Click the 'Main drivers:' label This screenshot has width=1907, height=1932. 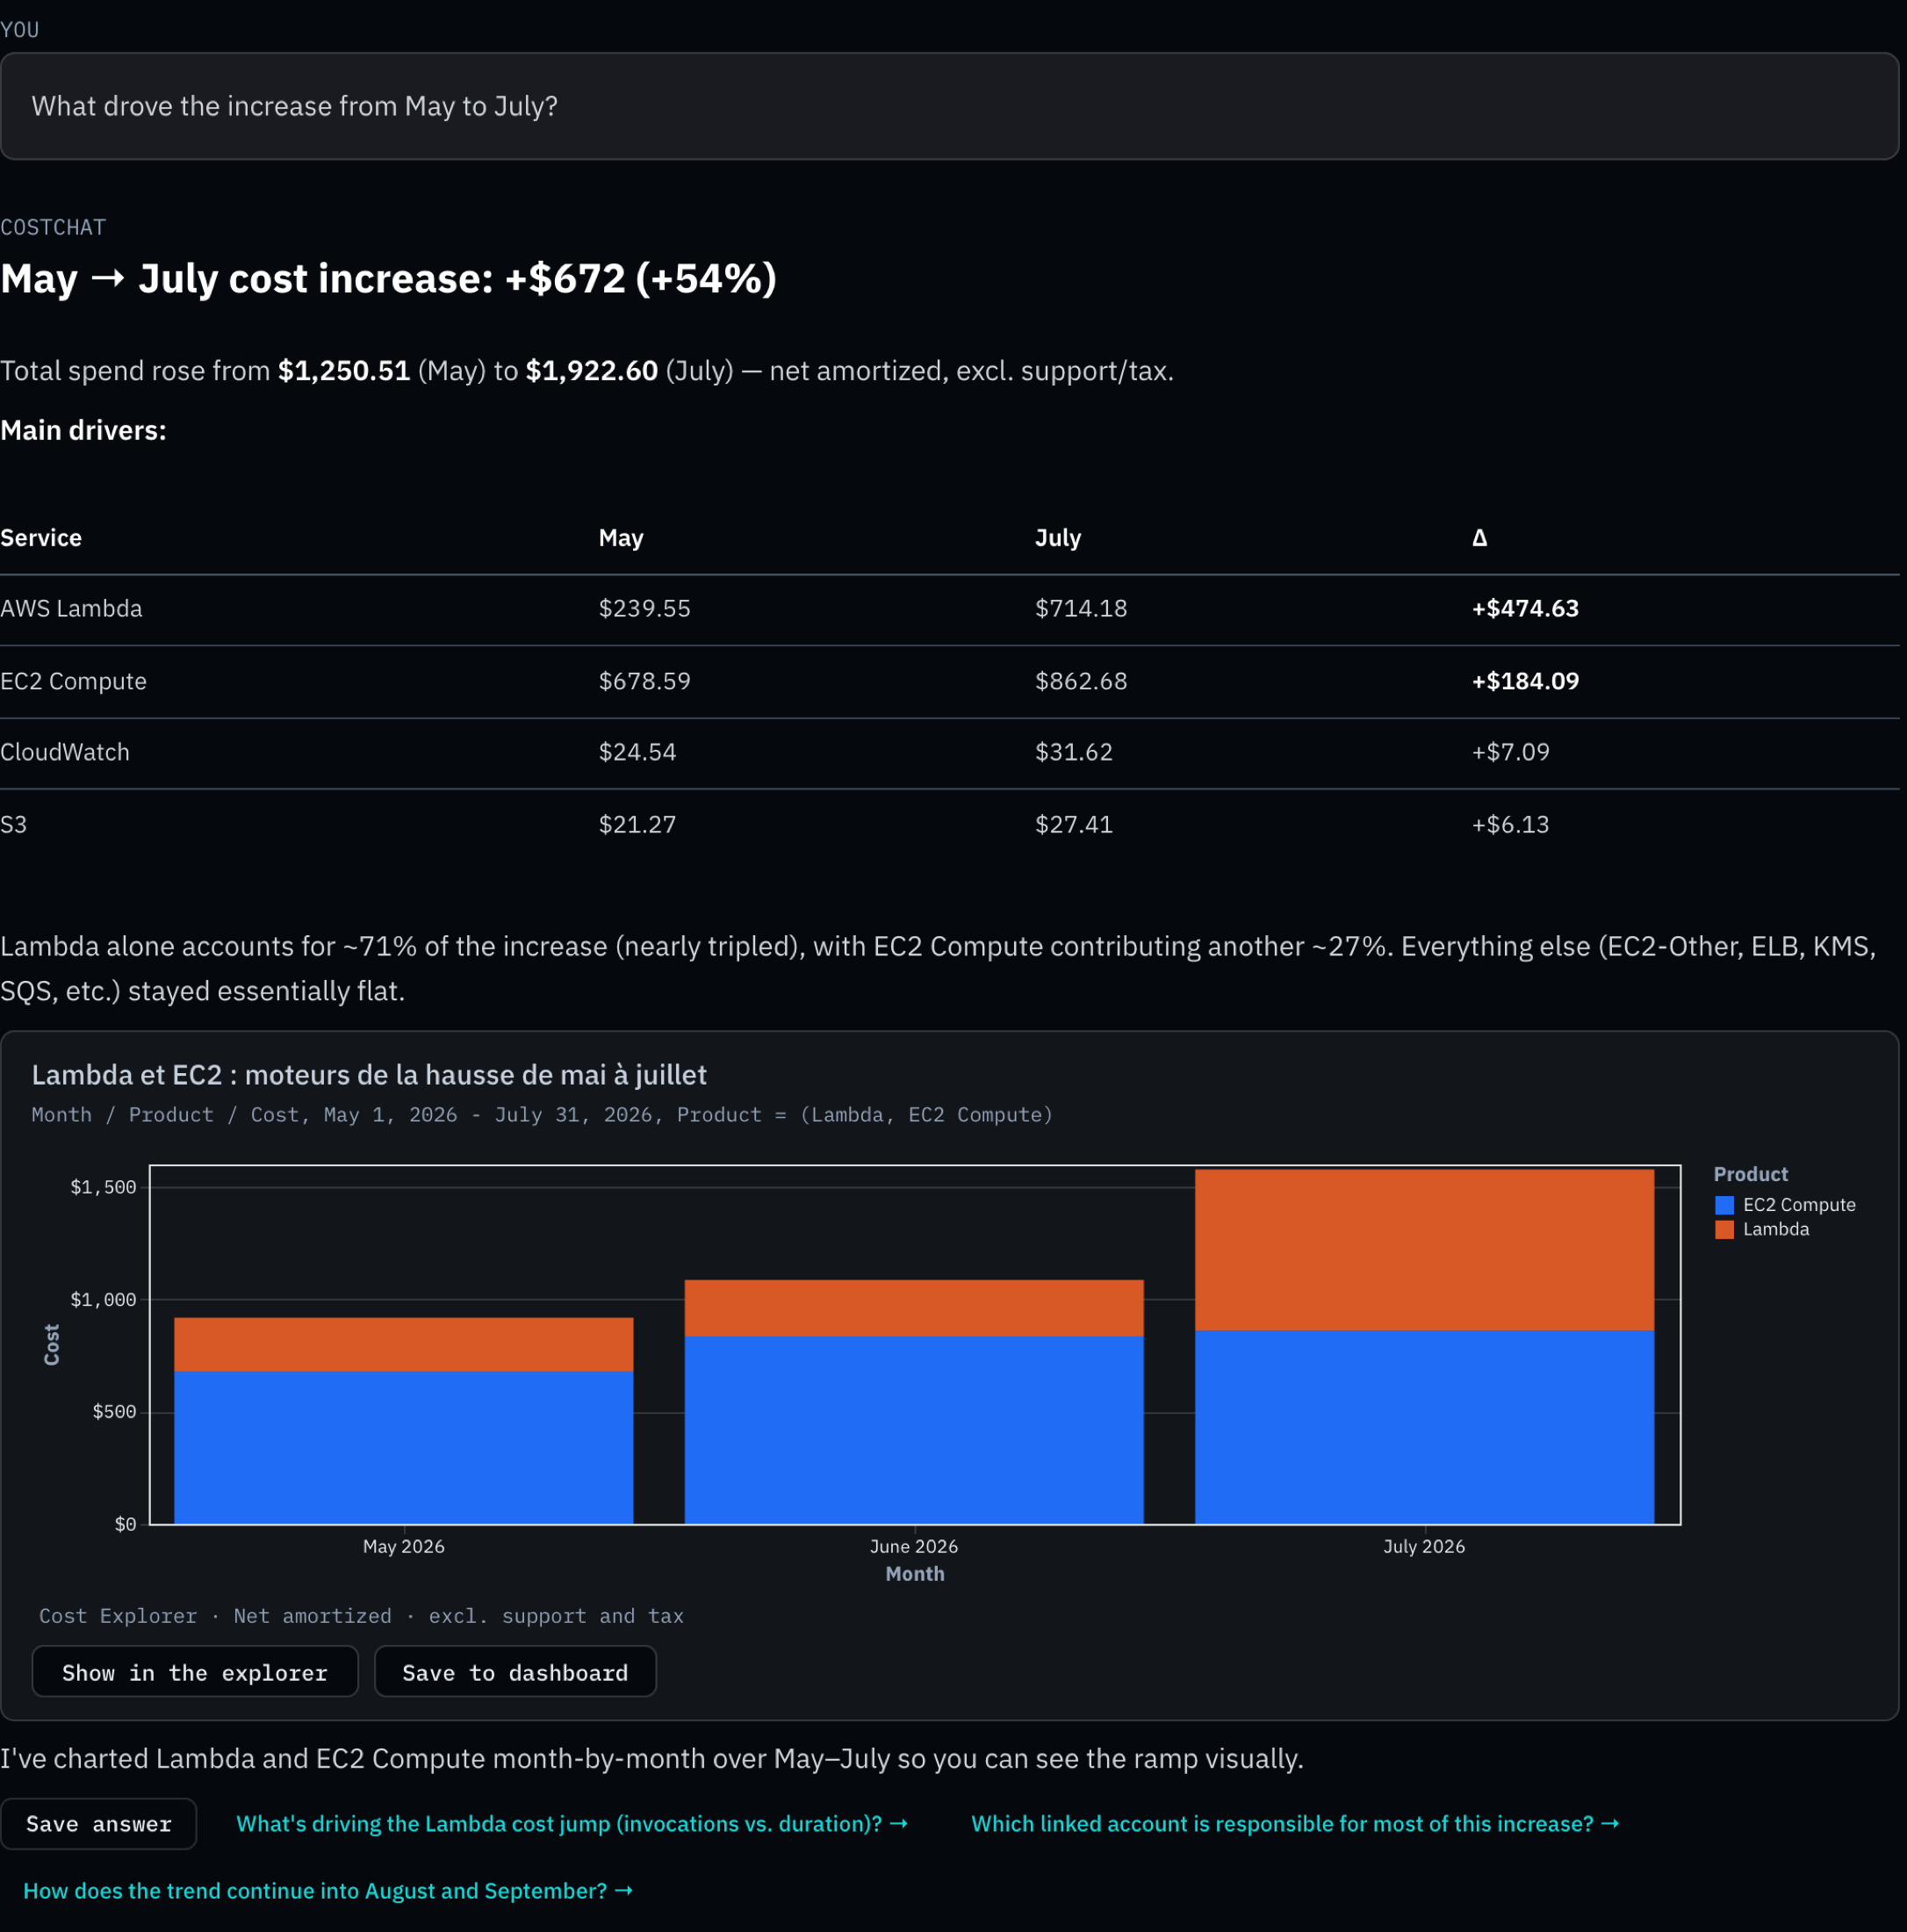click(83, 431)
